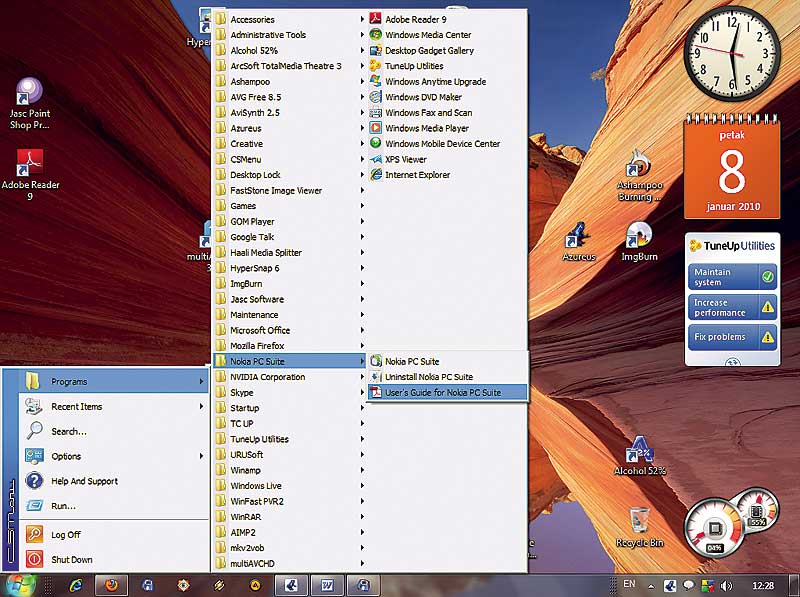Screen dimensions: 800x597
Task: Expand the NVIDIA Corporation folder
Action: coord(290,377)
